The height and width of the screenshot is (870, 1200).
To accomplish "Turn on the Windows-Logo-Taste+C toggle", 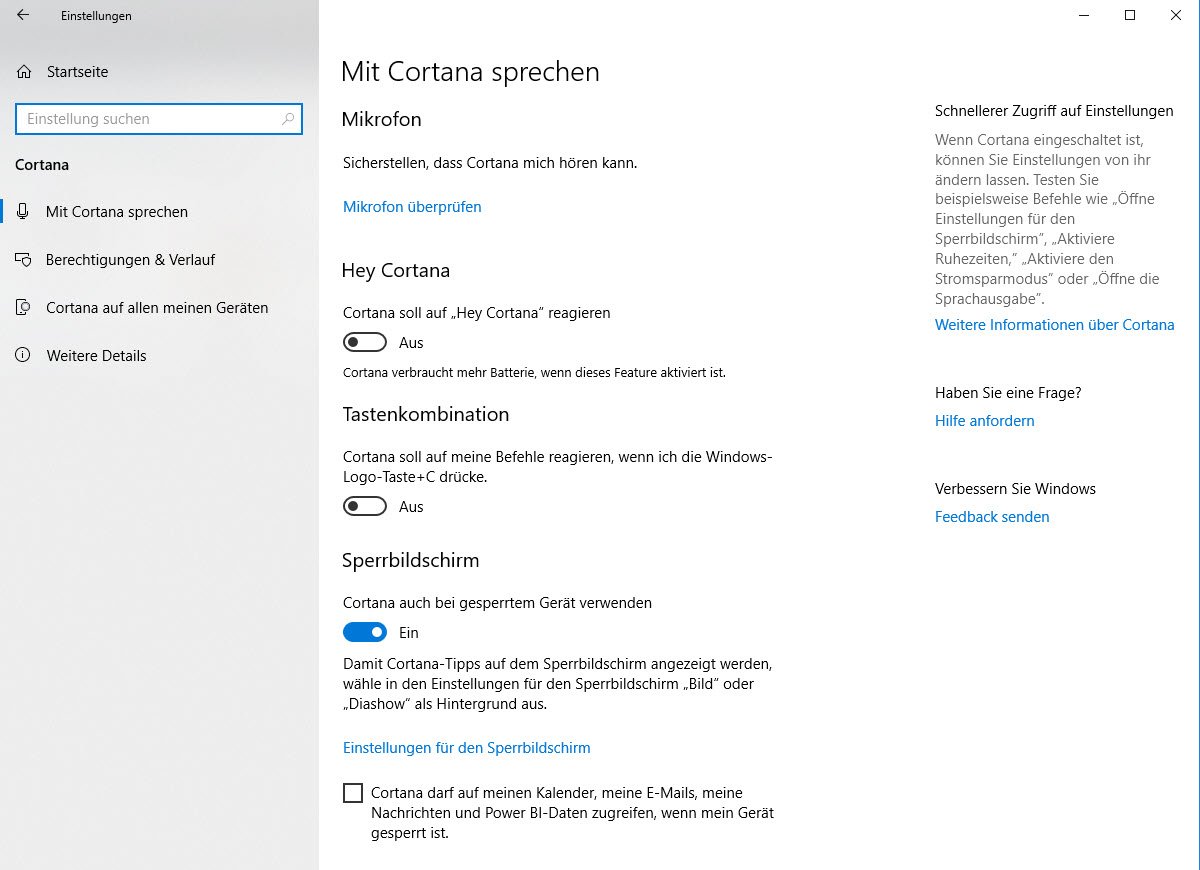I will tap(365, 506).
